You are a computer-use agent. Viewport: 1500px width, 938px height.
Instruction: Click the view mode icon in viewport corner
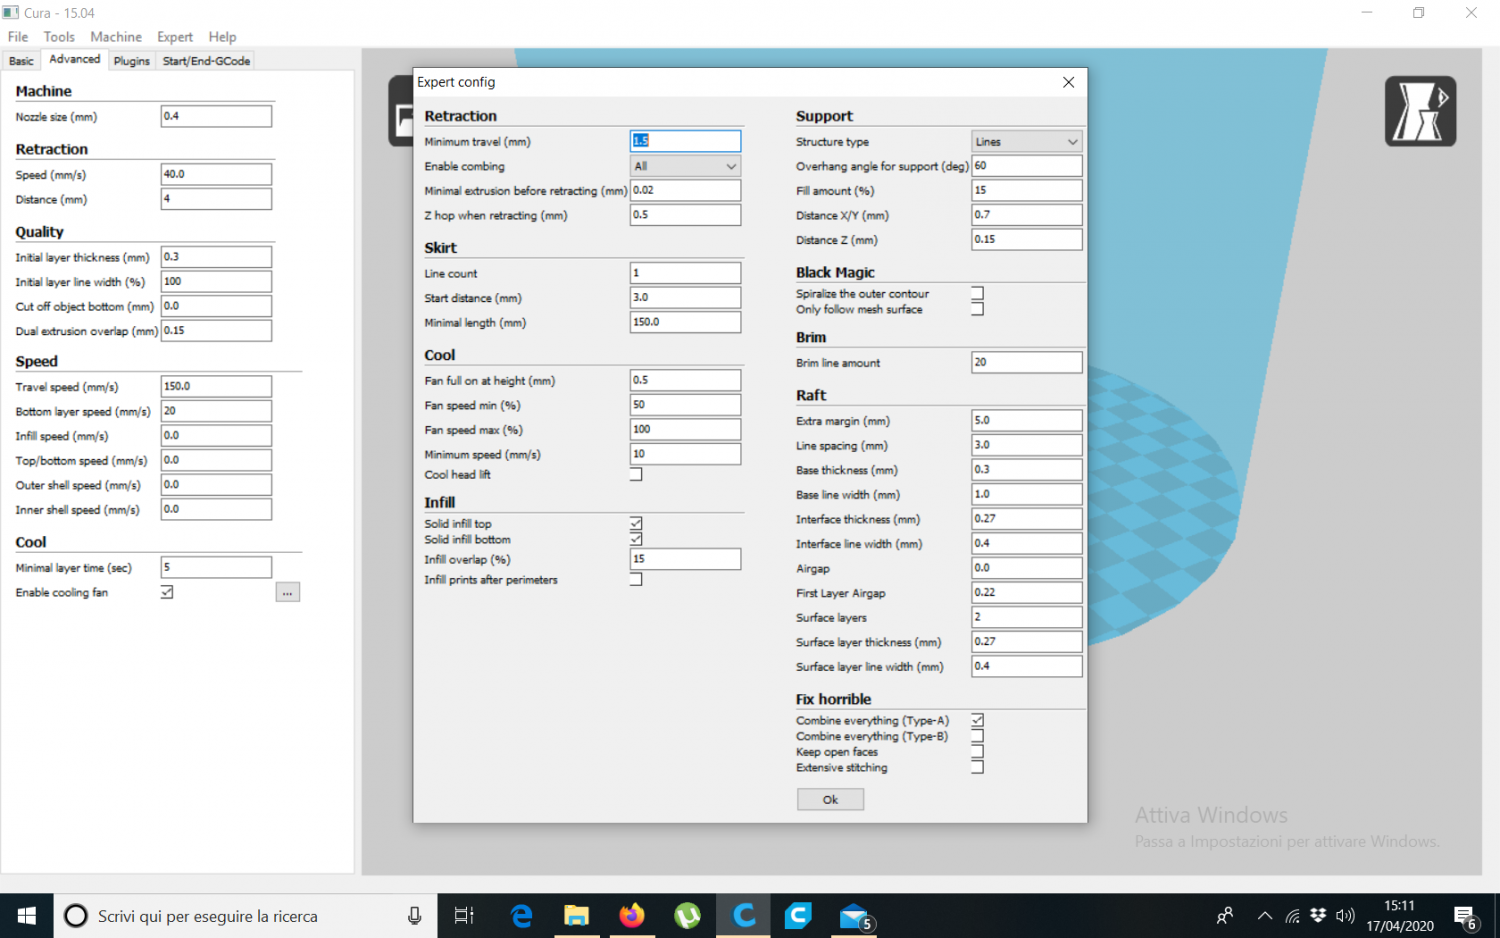(x=1419, y=111)
